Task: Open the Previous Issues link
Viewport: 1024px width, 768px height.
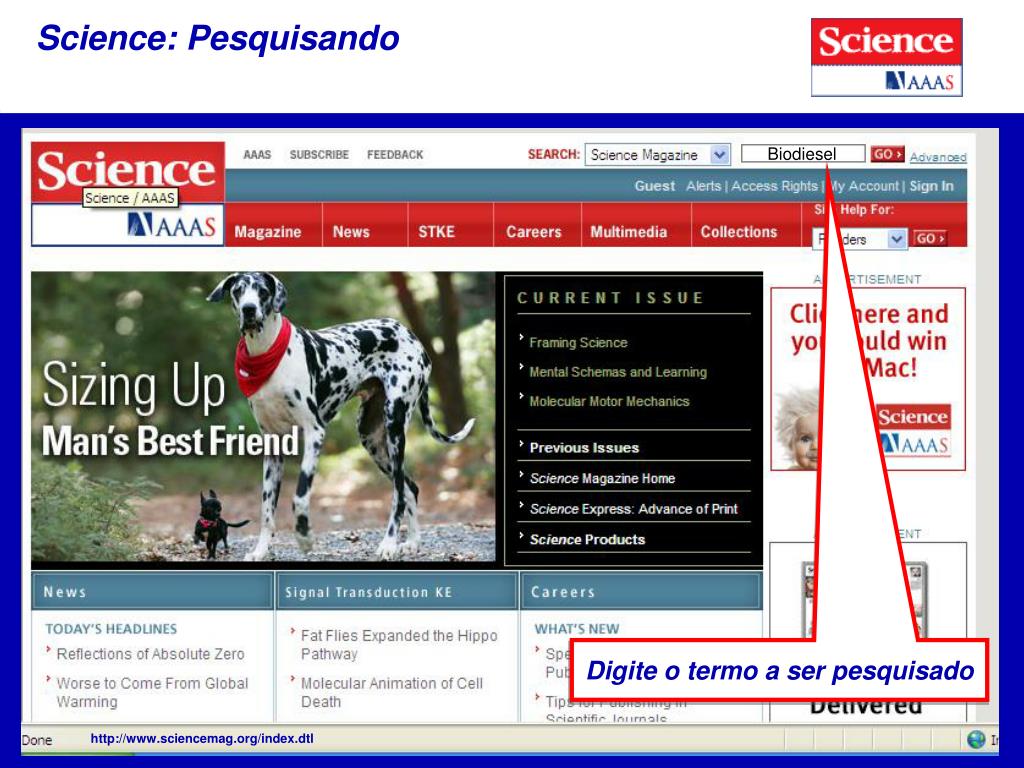Action: (584, 448)
